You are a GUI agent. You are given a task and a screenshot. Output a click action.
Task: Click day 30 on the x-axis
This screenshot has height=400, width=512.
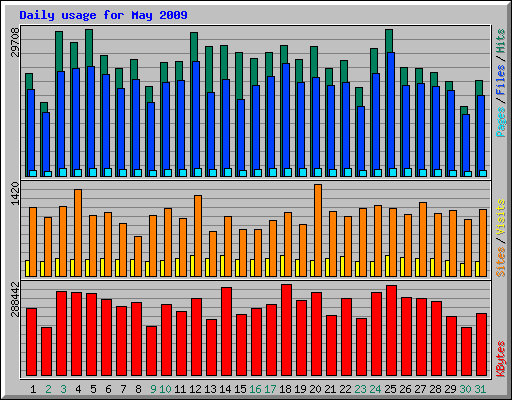[465, 389]
